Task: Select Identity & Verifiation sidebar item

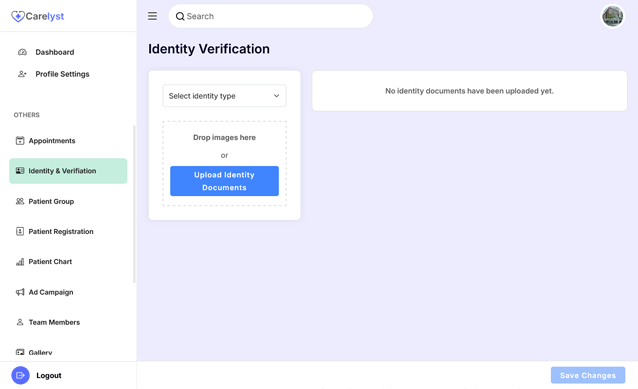Action: pyautogui.click(x=68, y=171)
